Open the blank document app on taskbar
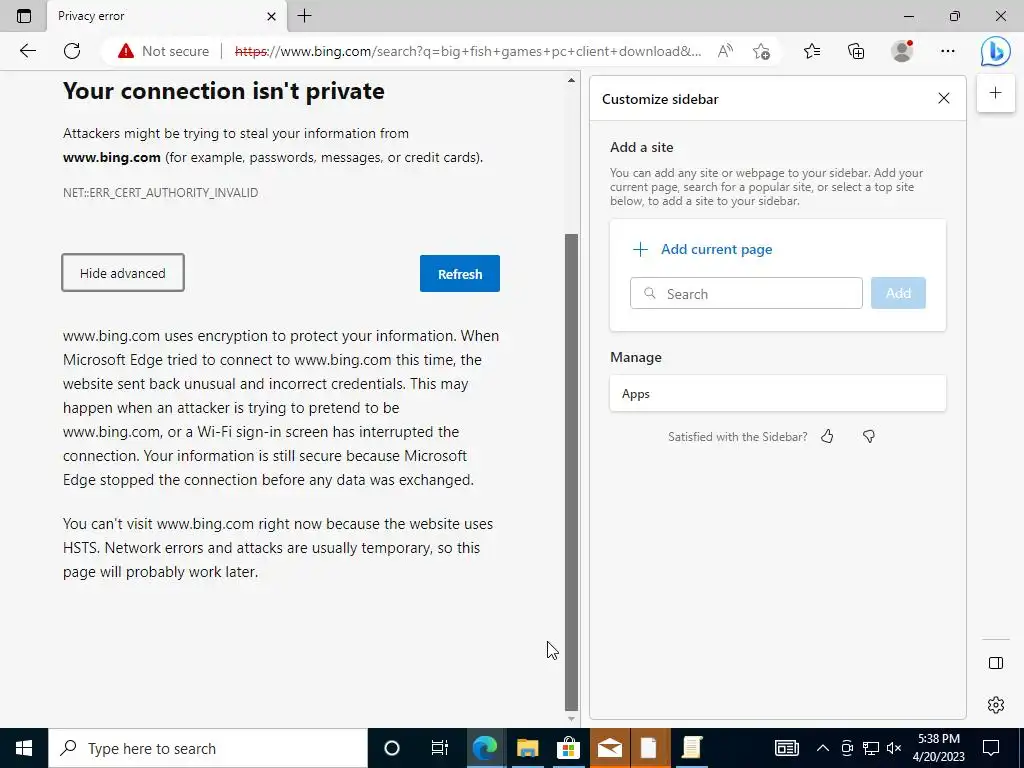 (648, 748)
